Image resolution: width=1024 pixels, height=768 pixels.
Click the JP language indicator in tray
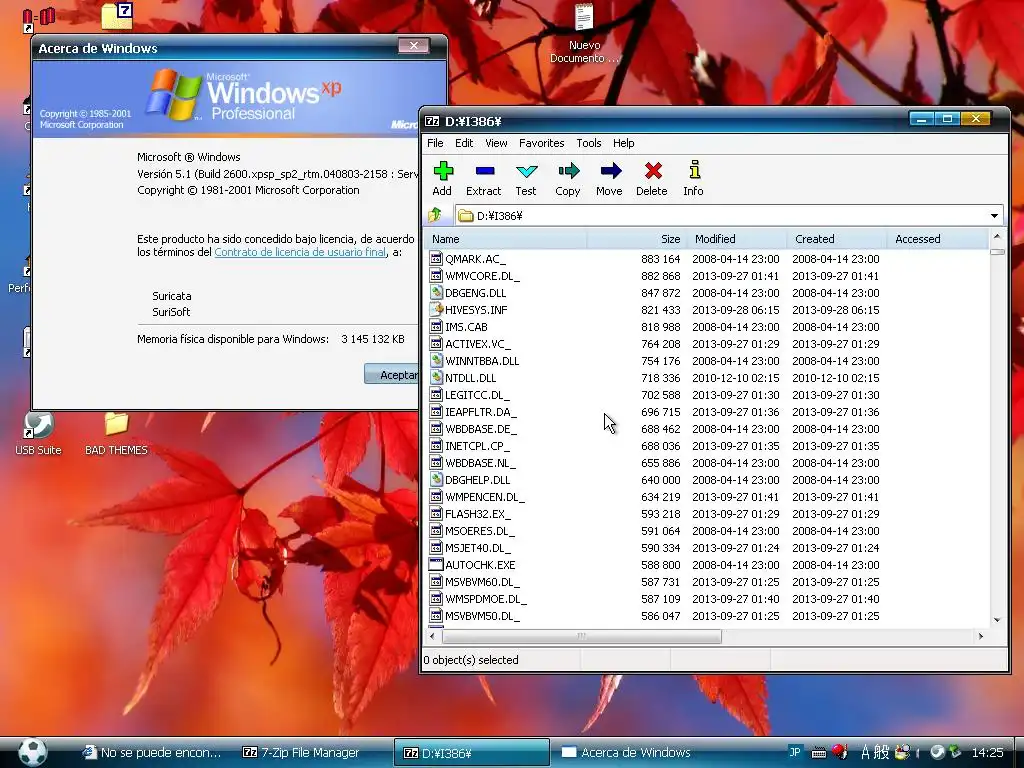pos(795,752)
